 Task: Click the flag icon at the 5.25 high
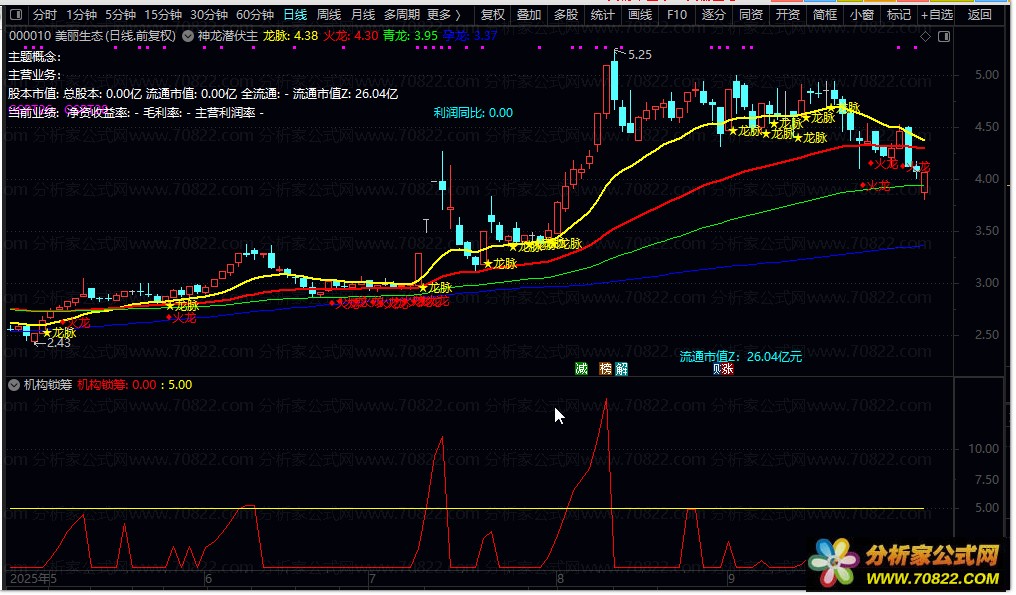tap(617, 50)
